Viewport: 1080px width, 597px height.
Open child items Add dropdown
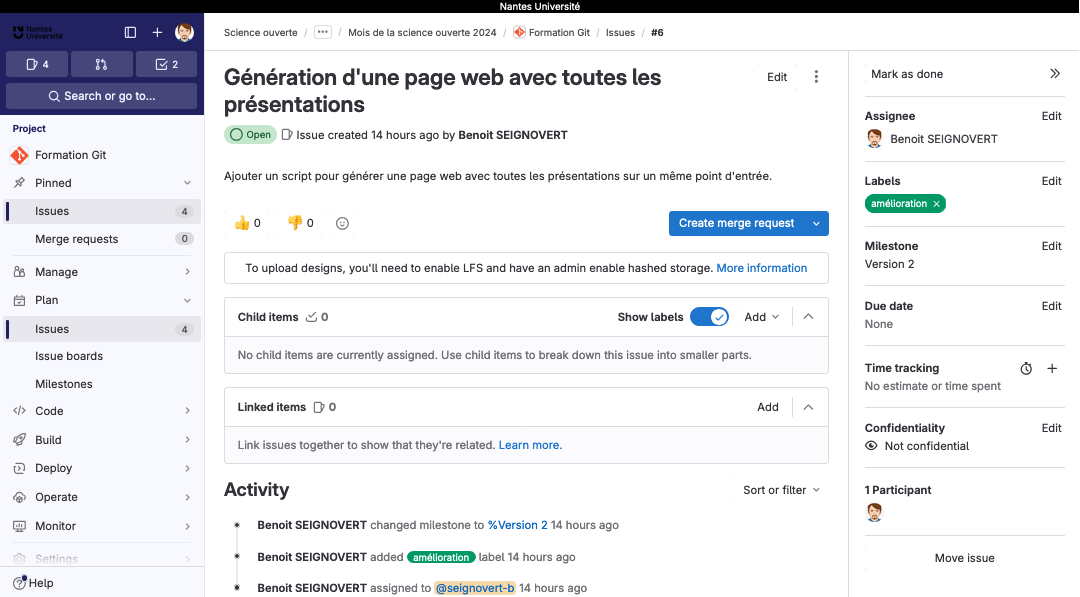[761, 317]
